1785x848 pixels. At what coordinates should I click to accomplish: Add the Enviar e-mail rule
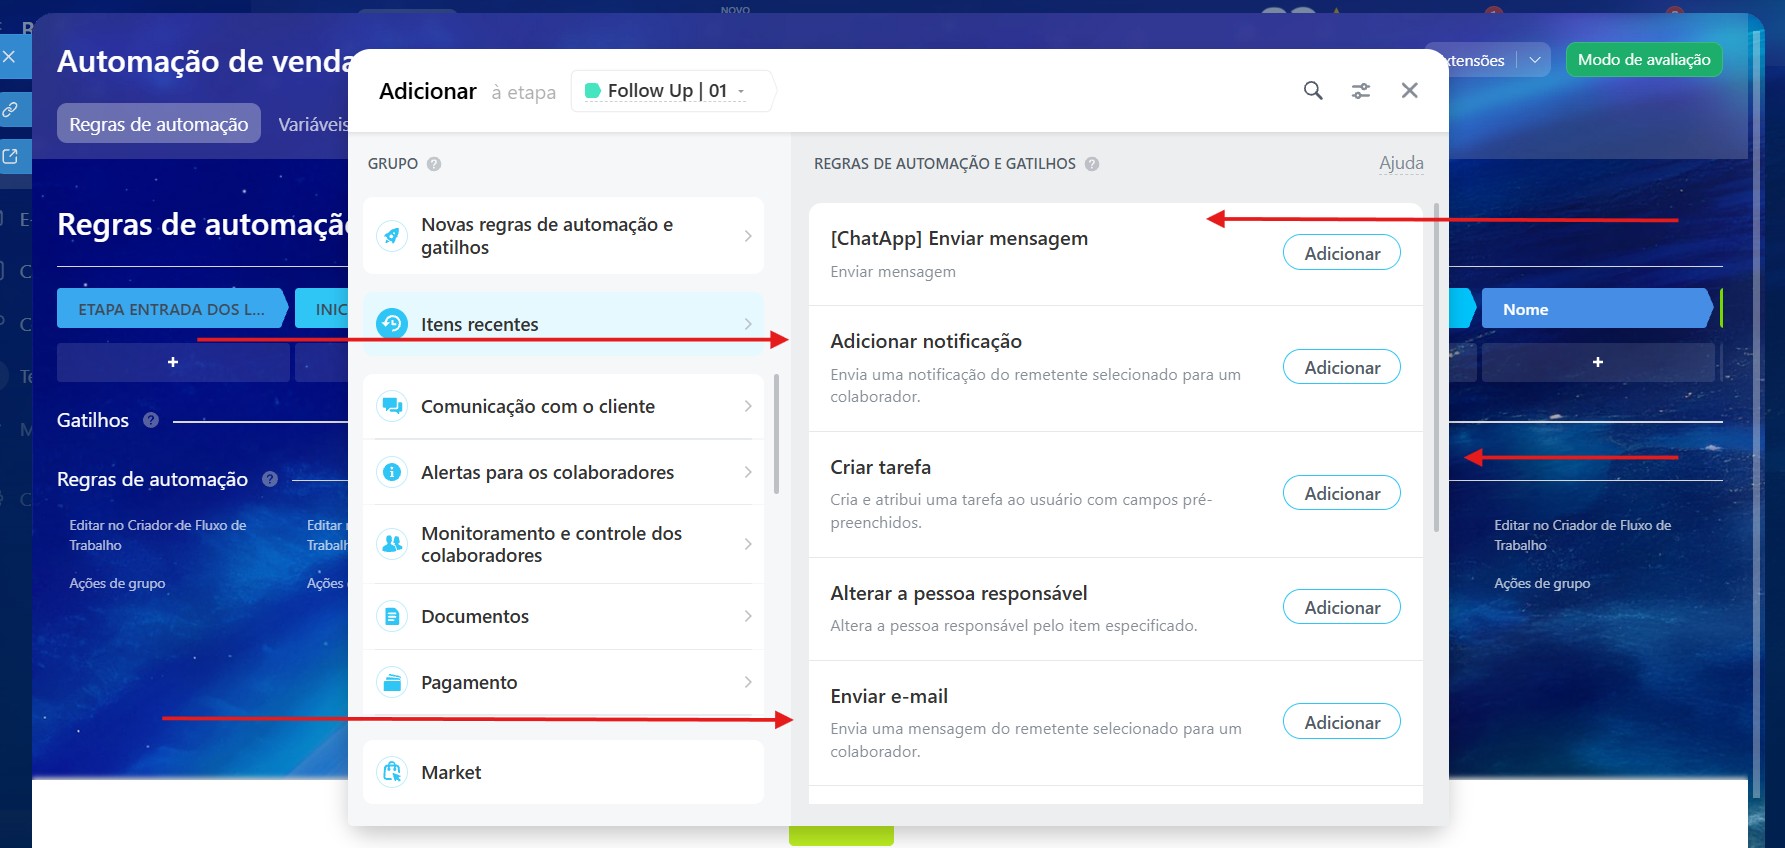tap(1342, 722)
